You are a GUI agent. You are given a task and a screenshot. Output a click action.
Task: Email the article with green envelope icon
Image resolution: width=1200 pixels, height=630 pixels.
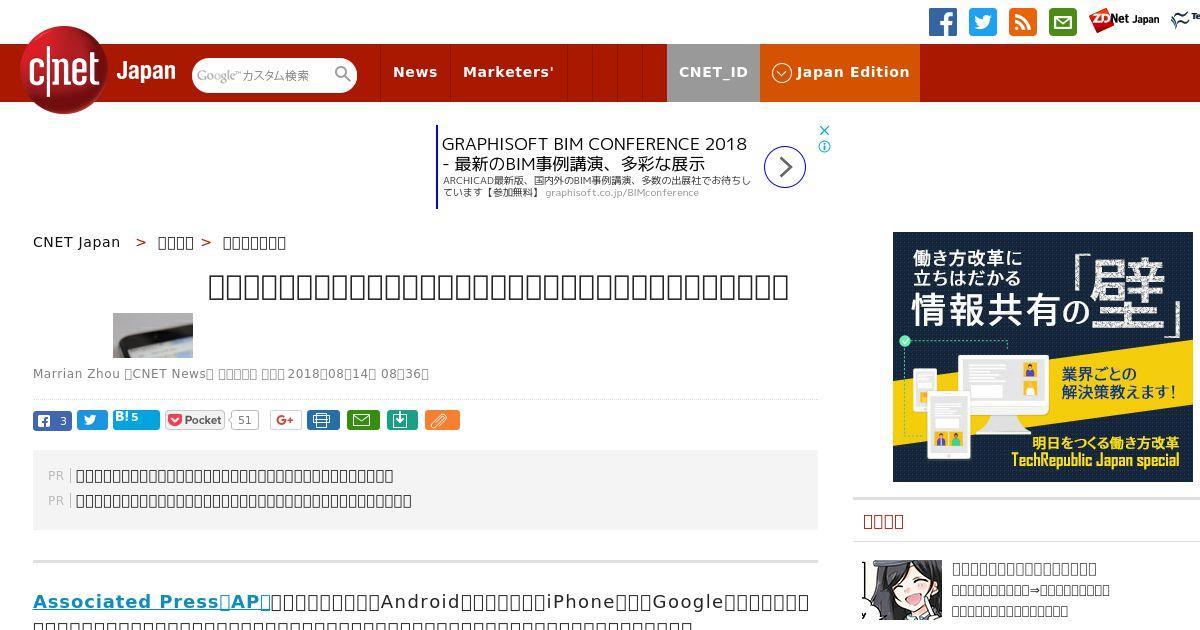pyautogui.click(x=363, y=420)
